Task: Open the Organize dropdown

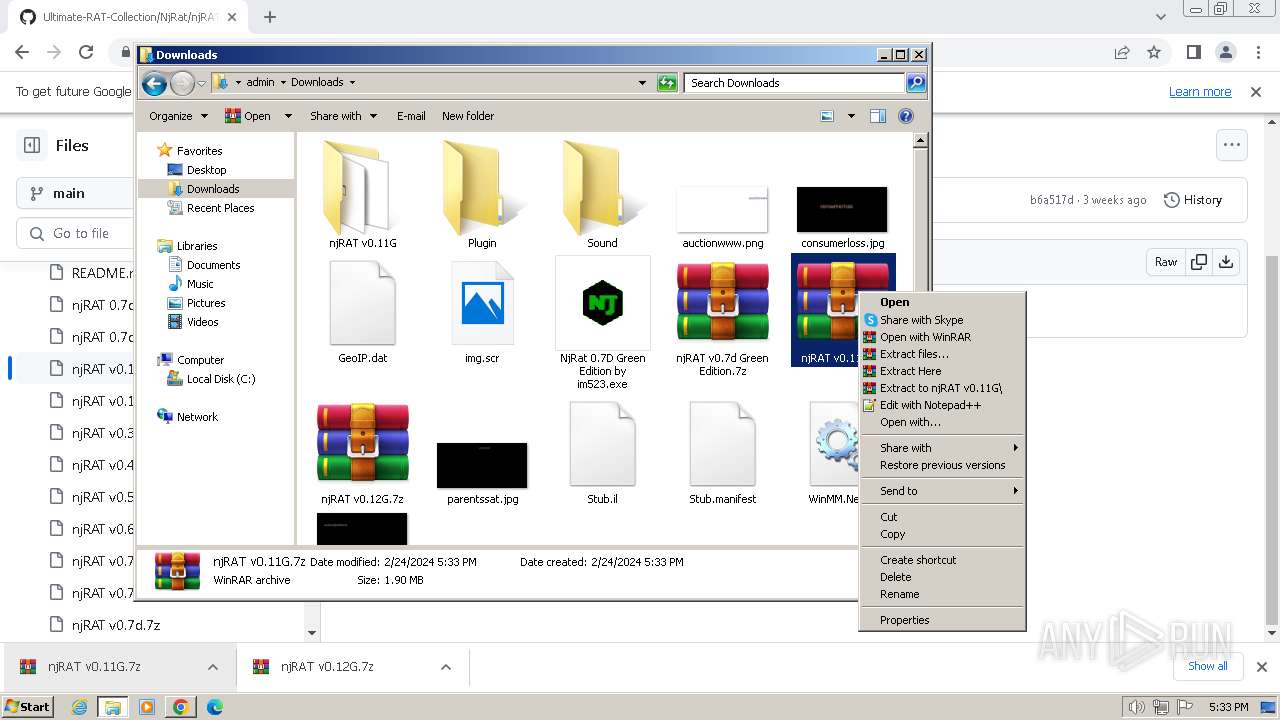Action: tap(178, 116)
